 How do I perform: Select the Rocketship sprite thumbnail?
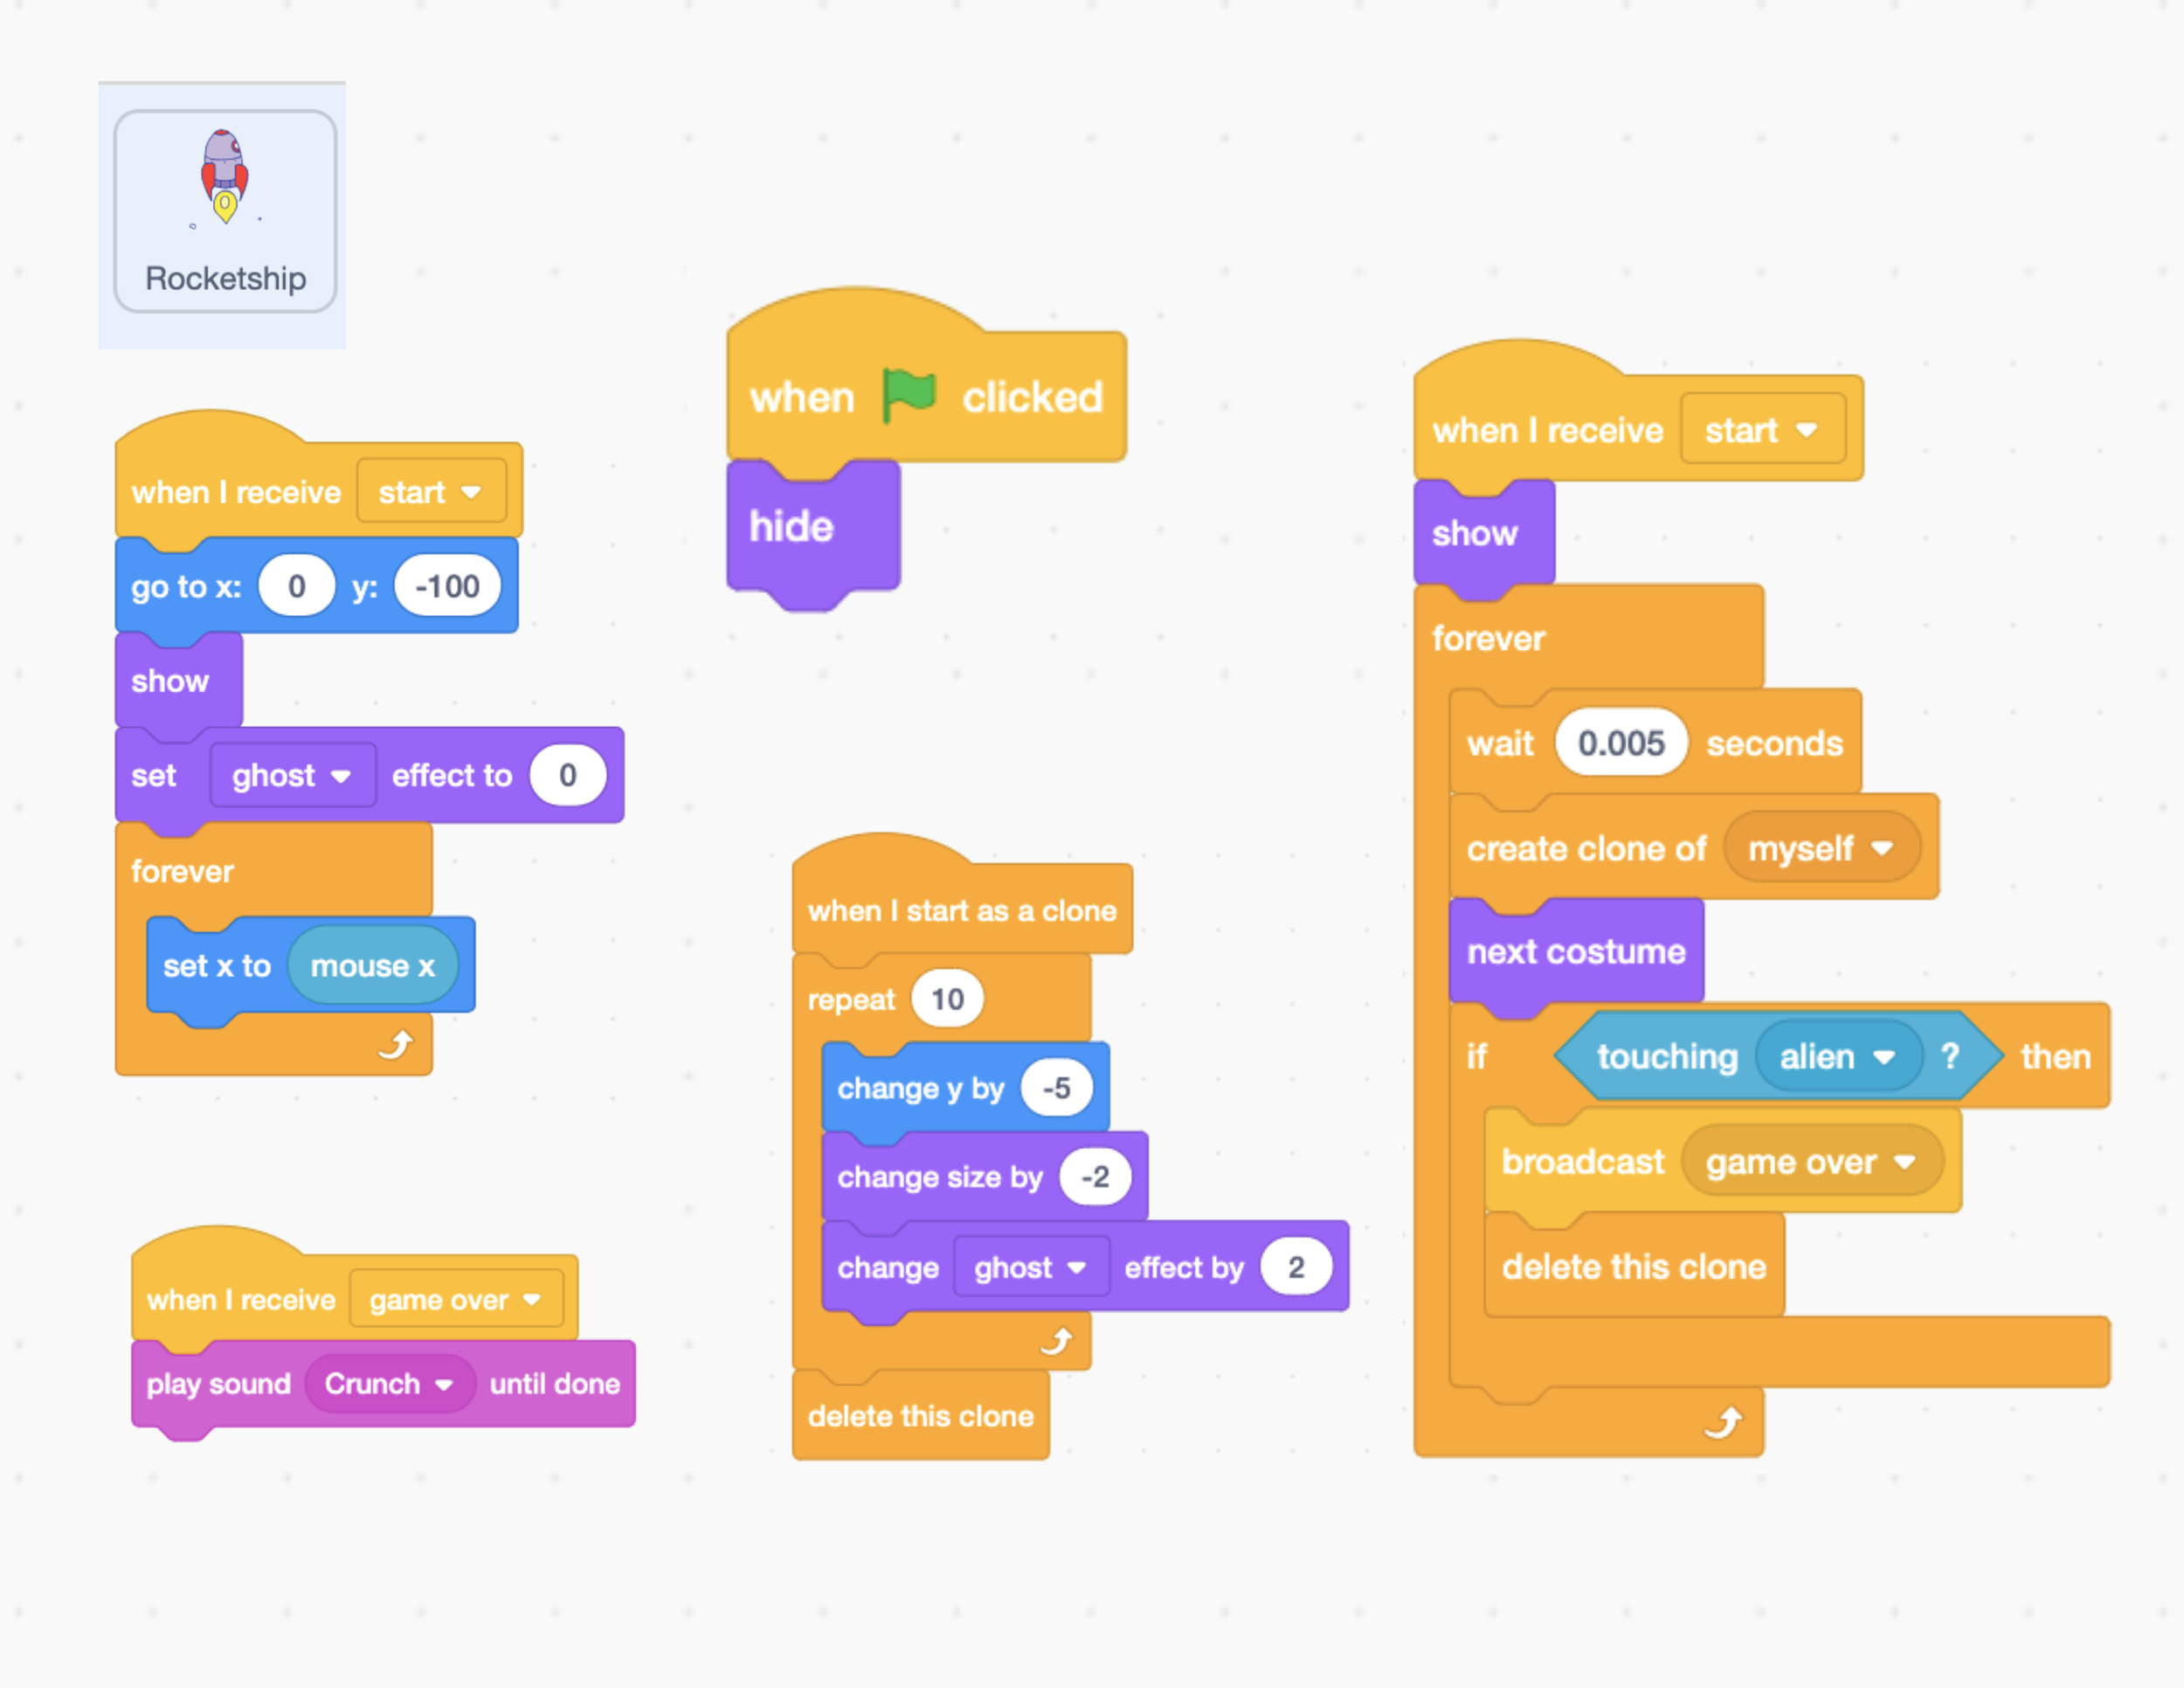pos(224,211)
